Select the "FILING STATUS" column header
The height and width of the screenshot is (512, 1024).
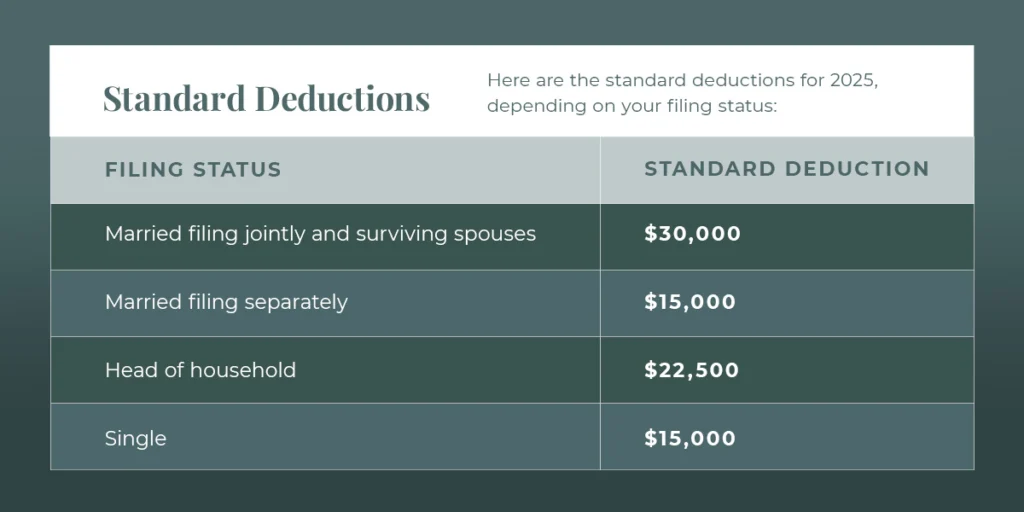(x=193, y=170)
